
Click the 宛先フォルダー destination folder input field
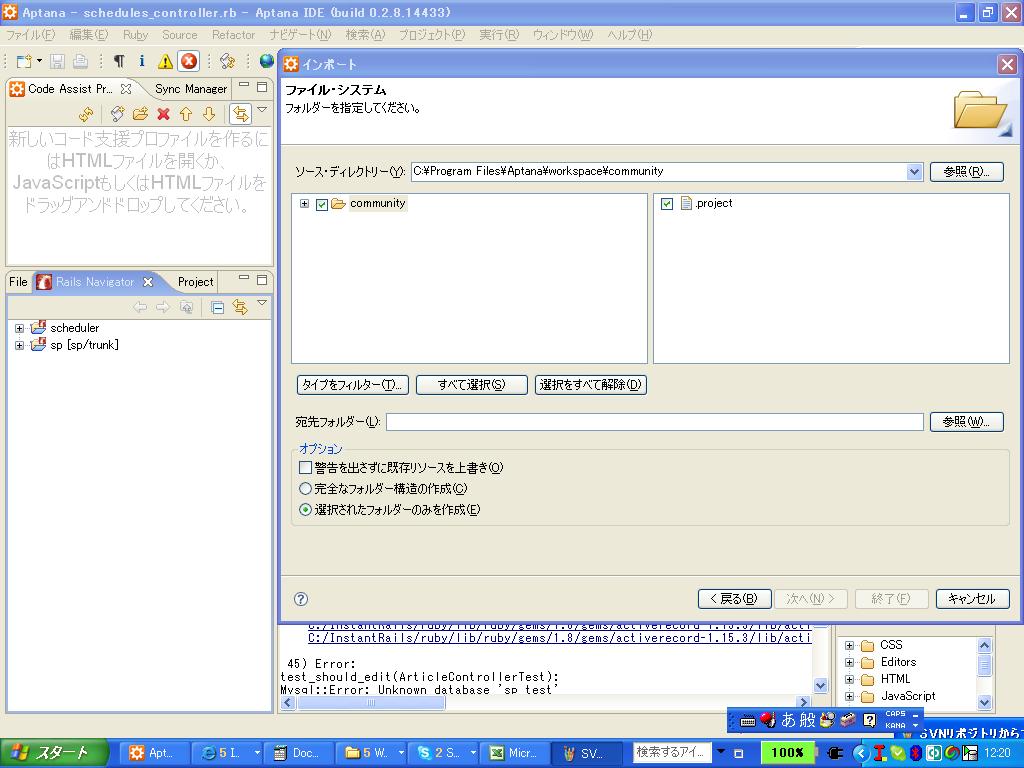654,422
